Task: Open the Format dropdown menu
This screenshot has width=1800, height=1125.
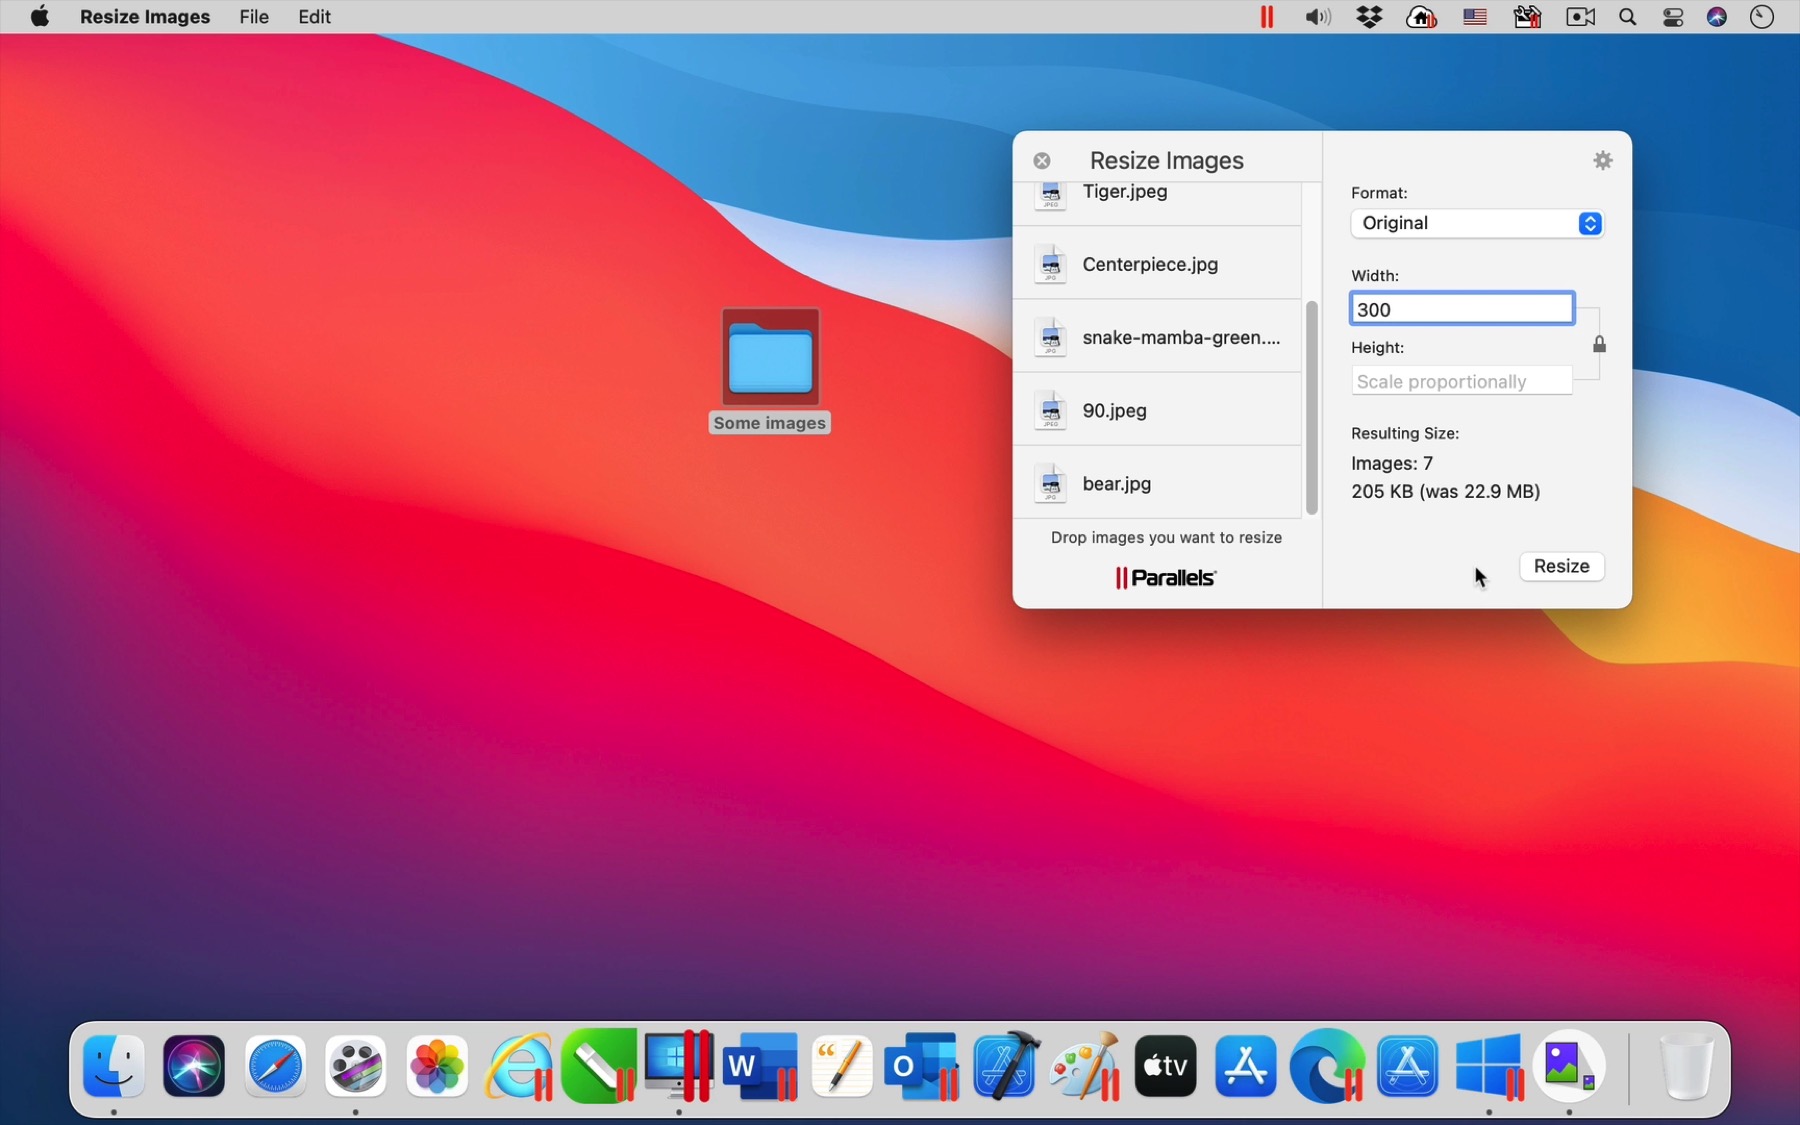Action: pos(1476,223)
